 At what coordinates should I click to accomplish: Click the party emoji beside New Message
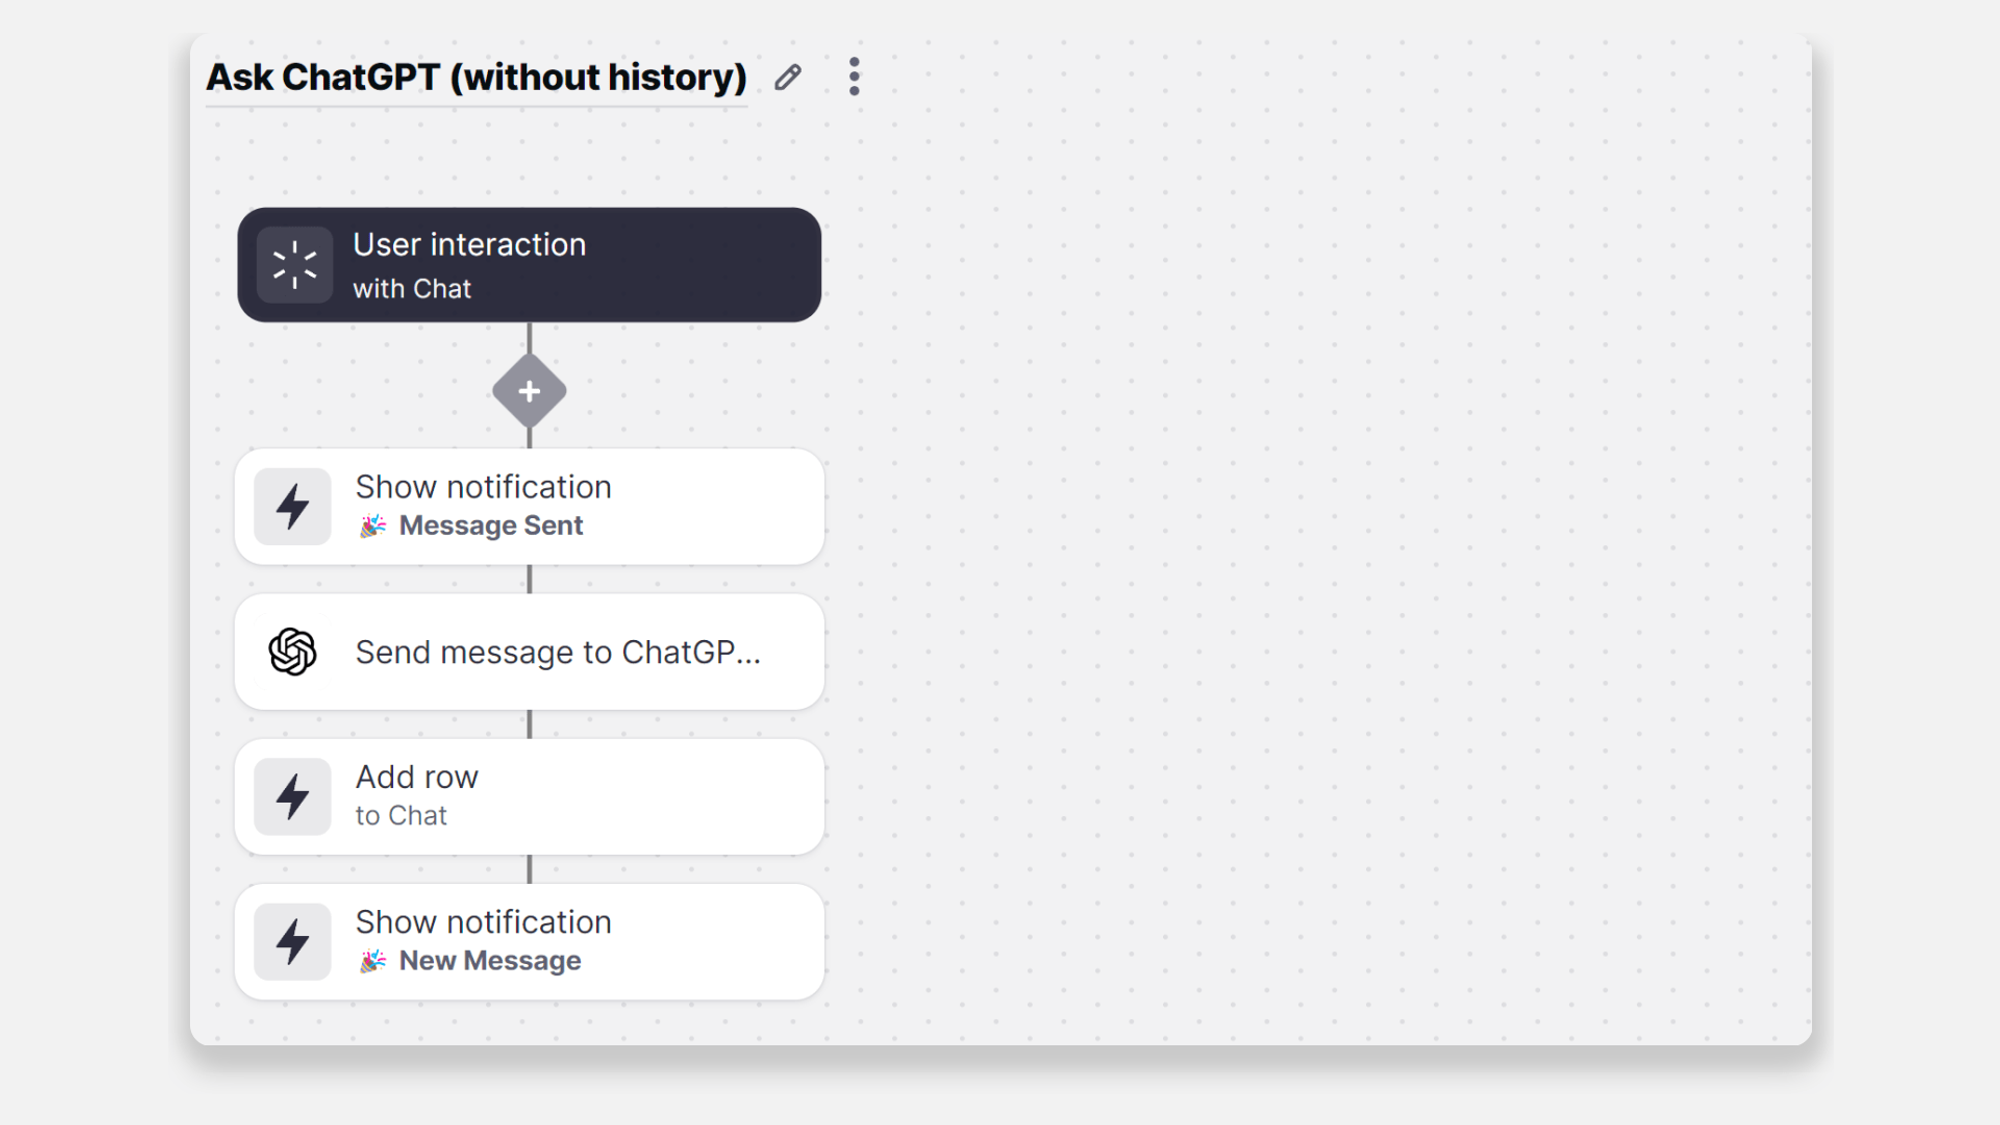point(373,961)
